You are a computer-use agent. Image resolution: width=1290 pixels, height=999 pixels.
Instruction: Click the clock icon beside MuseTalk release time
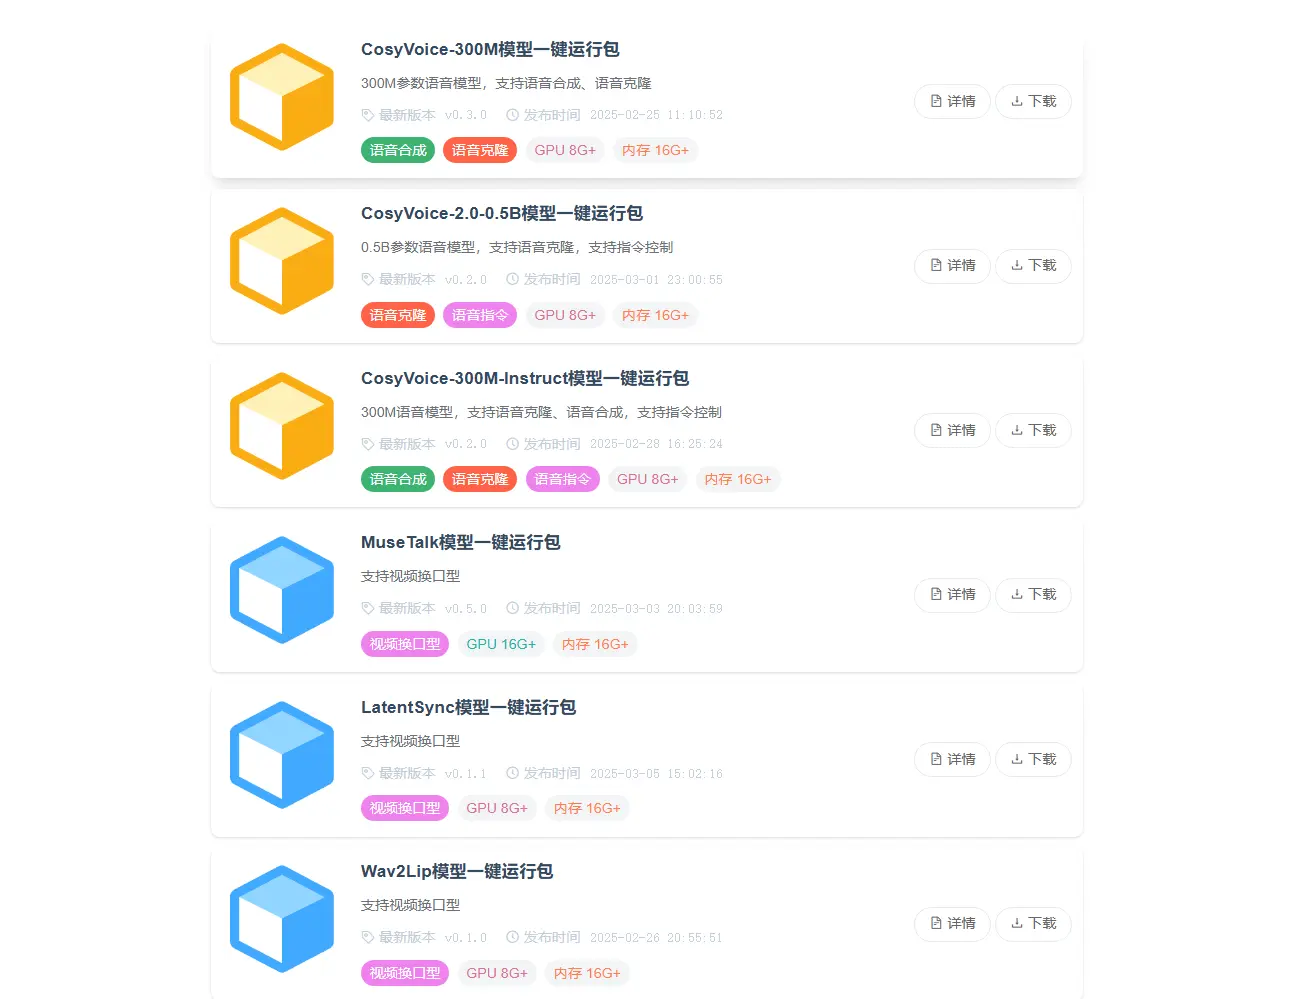coord(511,608)
